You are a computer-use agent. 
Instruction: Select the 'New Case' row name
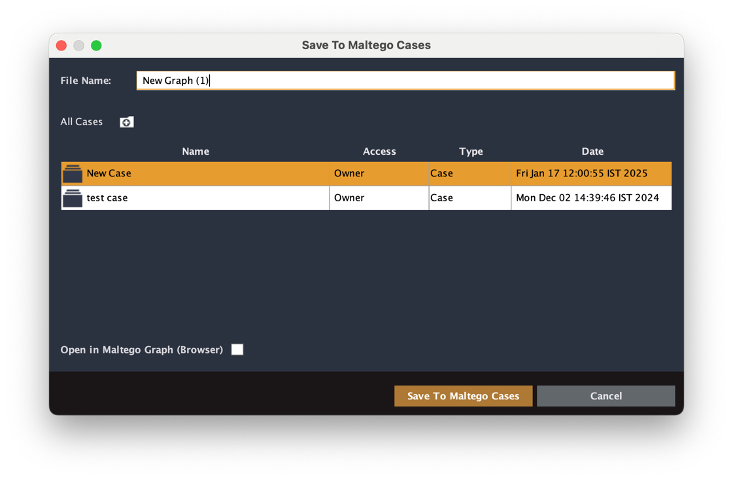coord(109,173)
